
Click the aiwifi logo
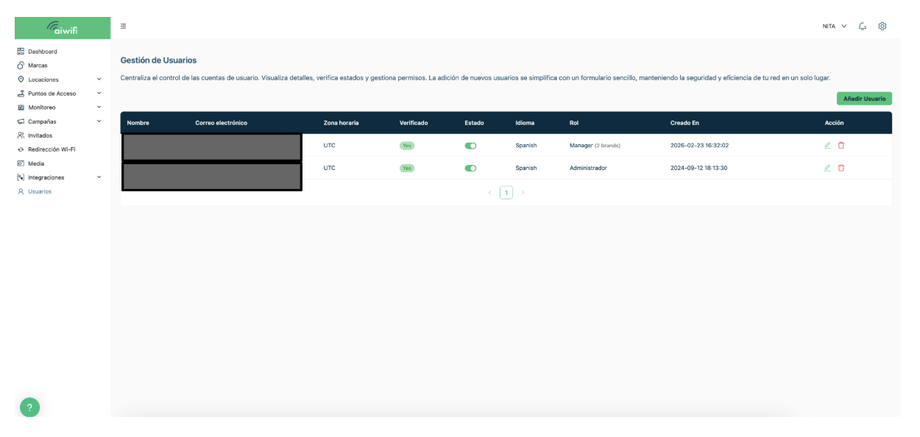coord(62,28)
